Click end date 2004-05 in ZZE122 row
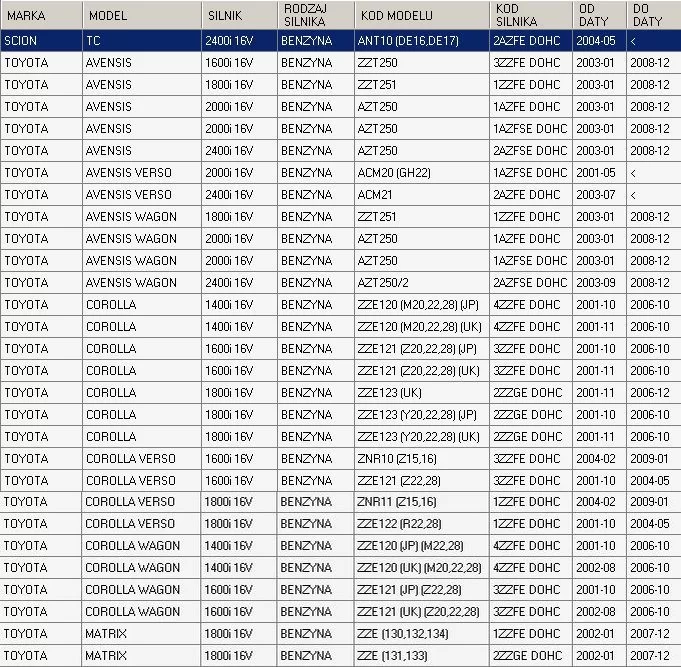The height and width of the screenshot is (667, 681). 654,524
